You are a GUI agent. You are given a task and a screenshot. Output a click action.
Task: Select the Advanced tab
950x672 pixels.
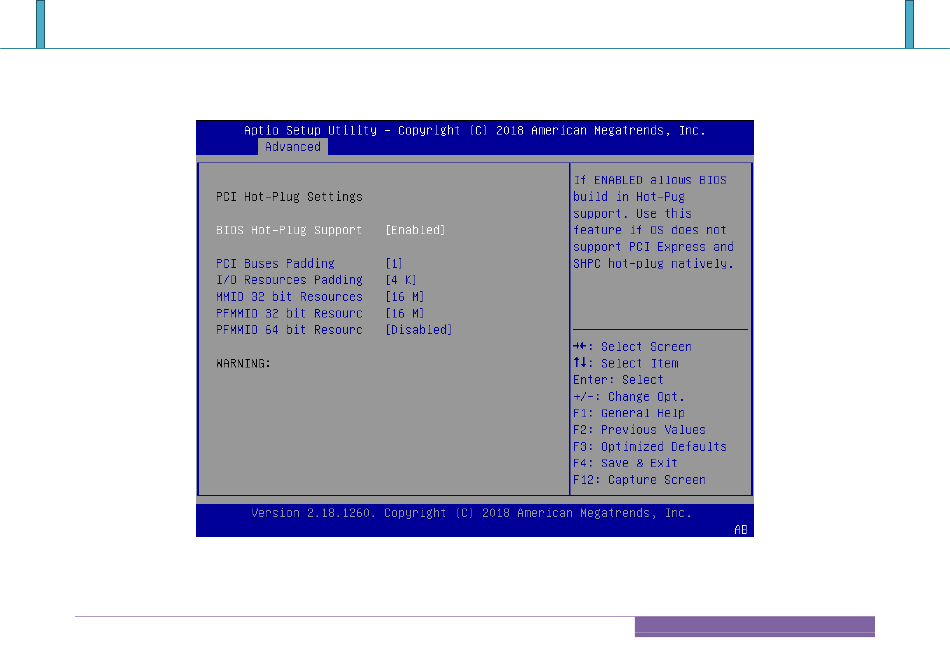293,147
